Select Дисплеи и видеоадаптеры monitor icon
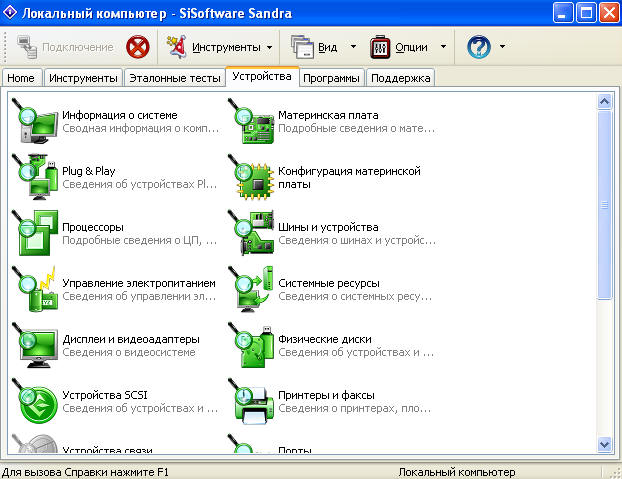 [x=35, y=345]
